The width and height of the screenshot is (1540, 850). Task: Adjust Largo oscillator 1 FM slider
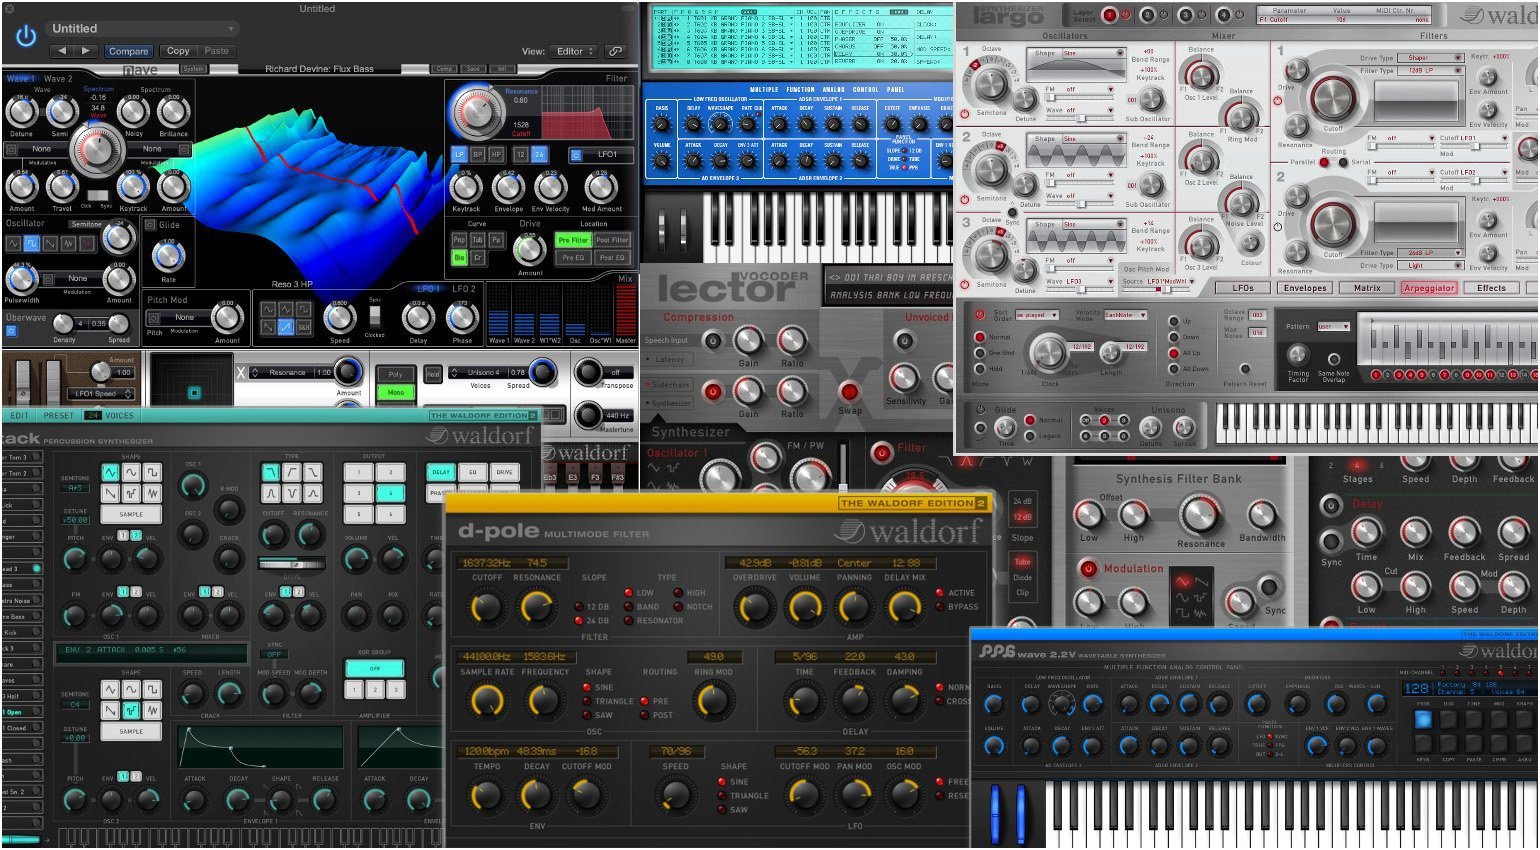(x=1079, y=98)
